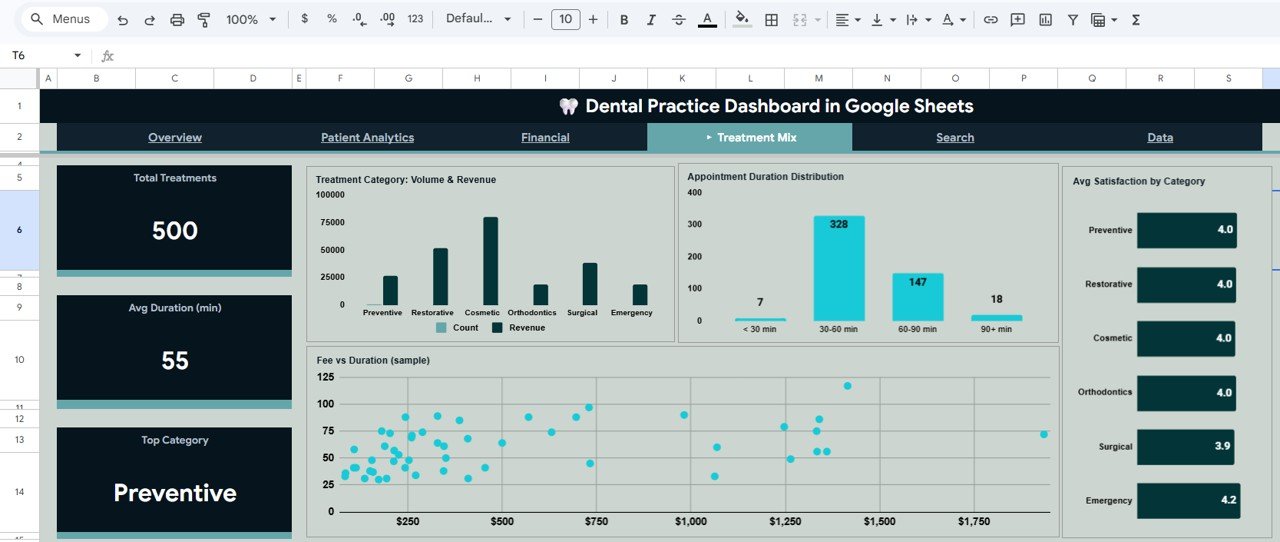Open the name box dropdown at T6
Viewport: 1280px width, 542px height.
pyautogui.click(x=77, y=56)
